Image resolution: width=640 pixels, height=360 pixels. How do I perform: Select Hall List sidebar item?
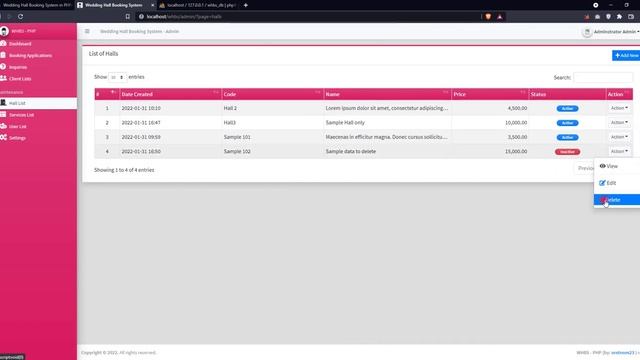(38, 103)
